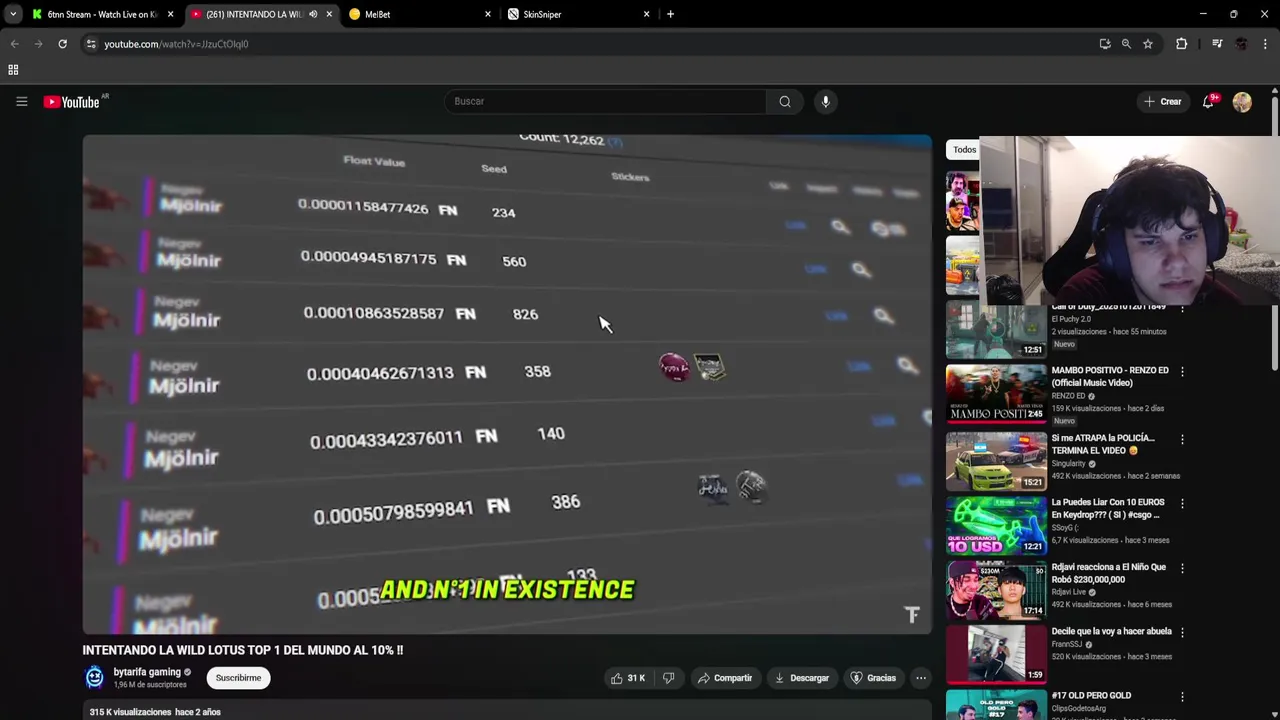This screenshot has height=720, width=1280.
Task: Close the SkinSniper tab
Action: (646, 14)
